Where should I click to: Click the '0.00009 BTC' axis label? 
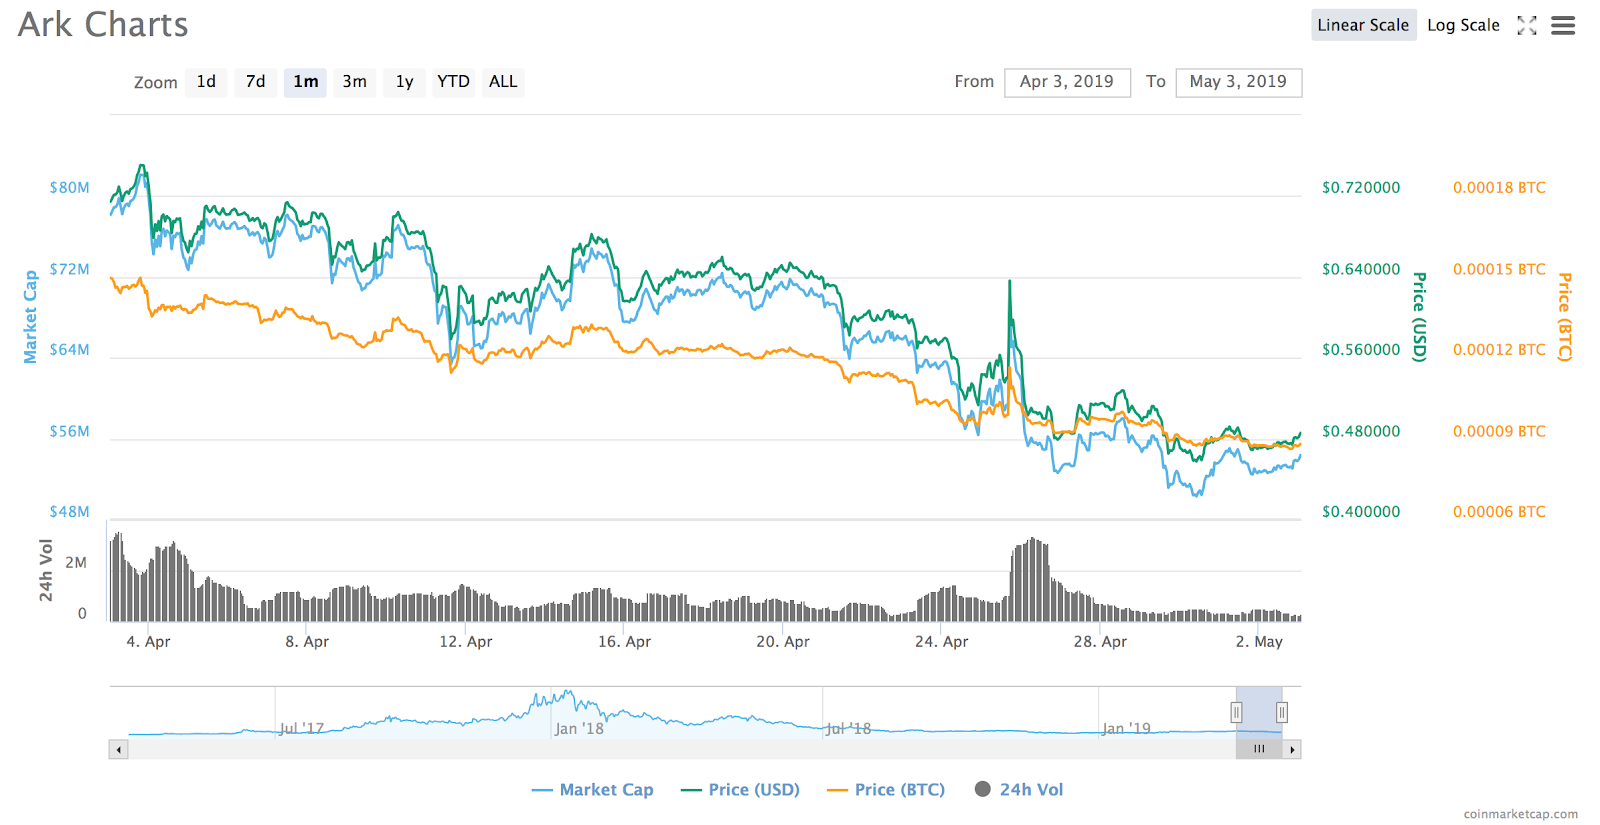click(x=1499, y=432)
